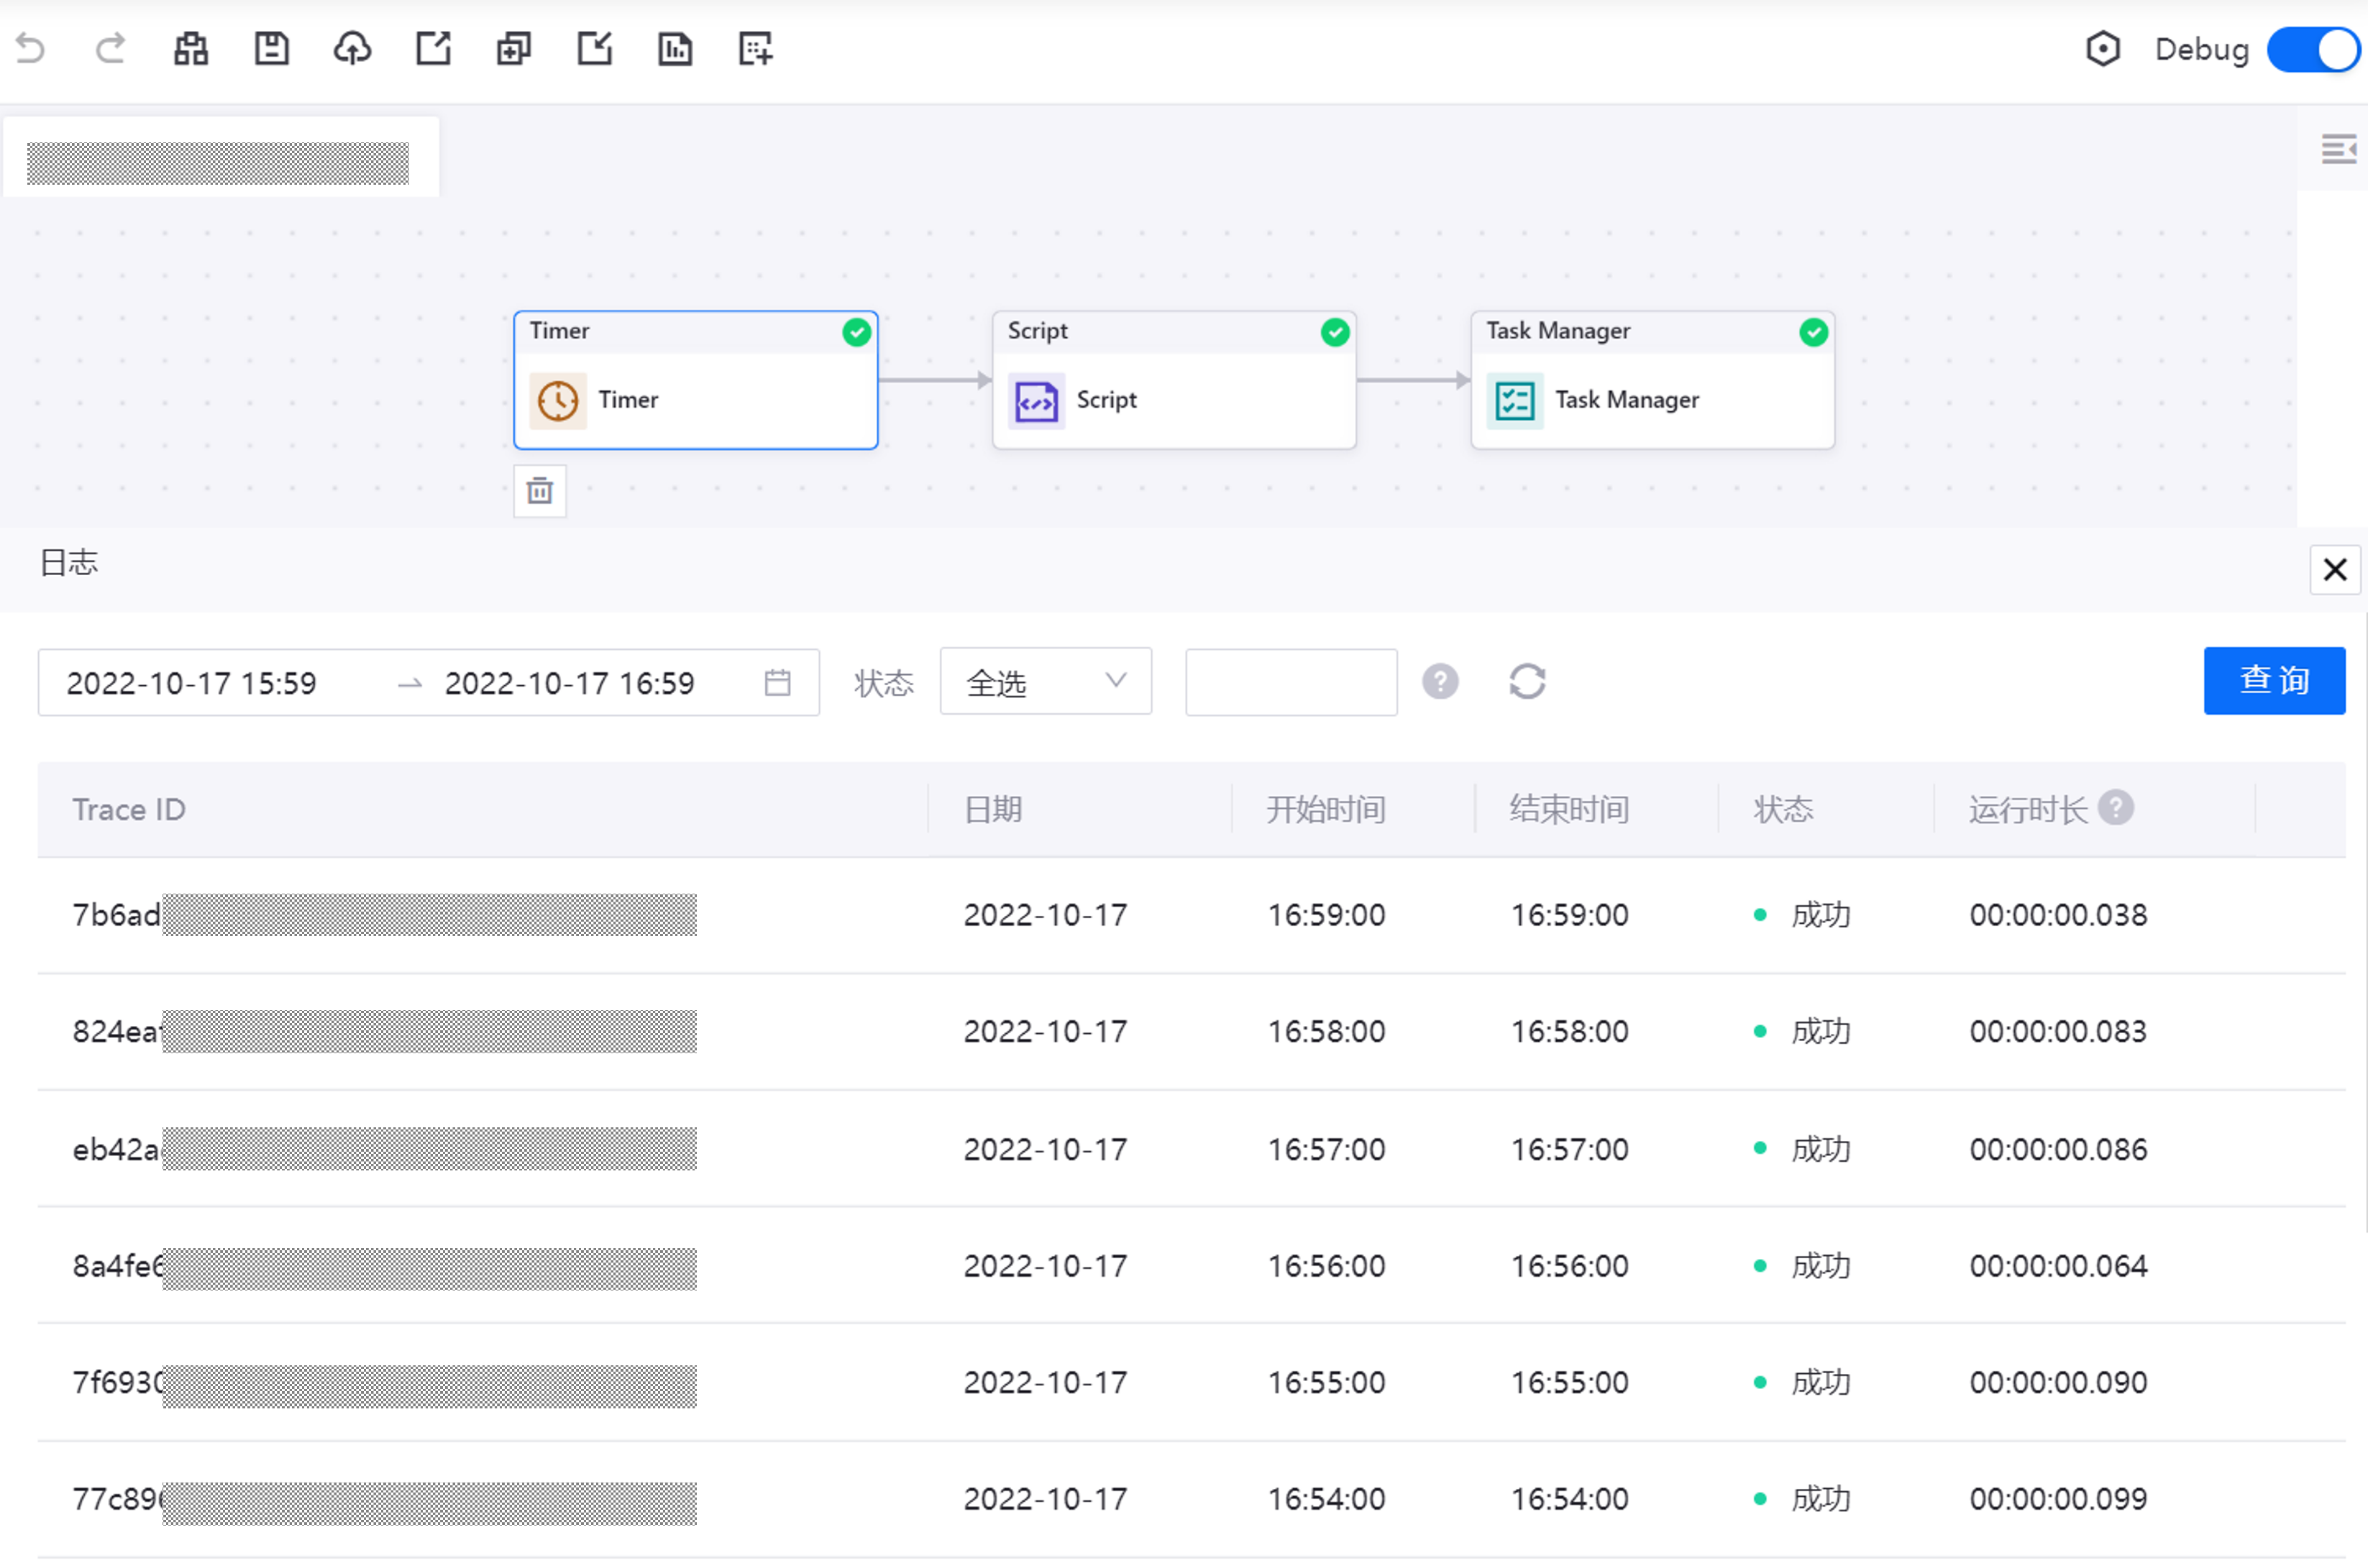
Task: Click the redo arrow icon
Action: point(110,48)
